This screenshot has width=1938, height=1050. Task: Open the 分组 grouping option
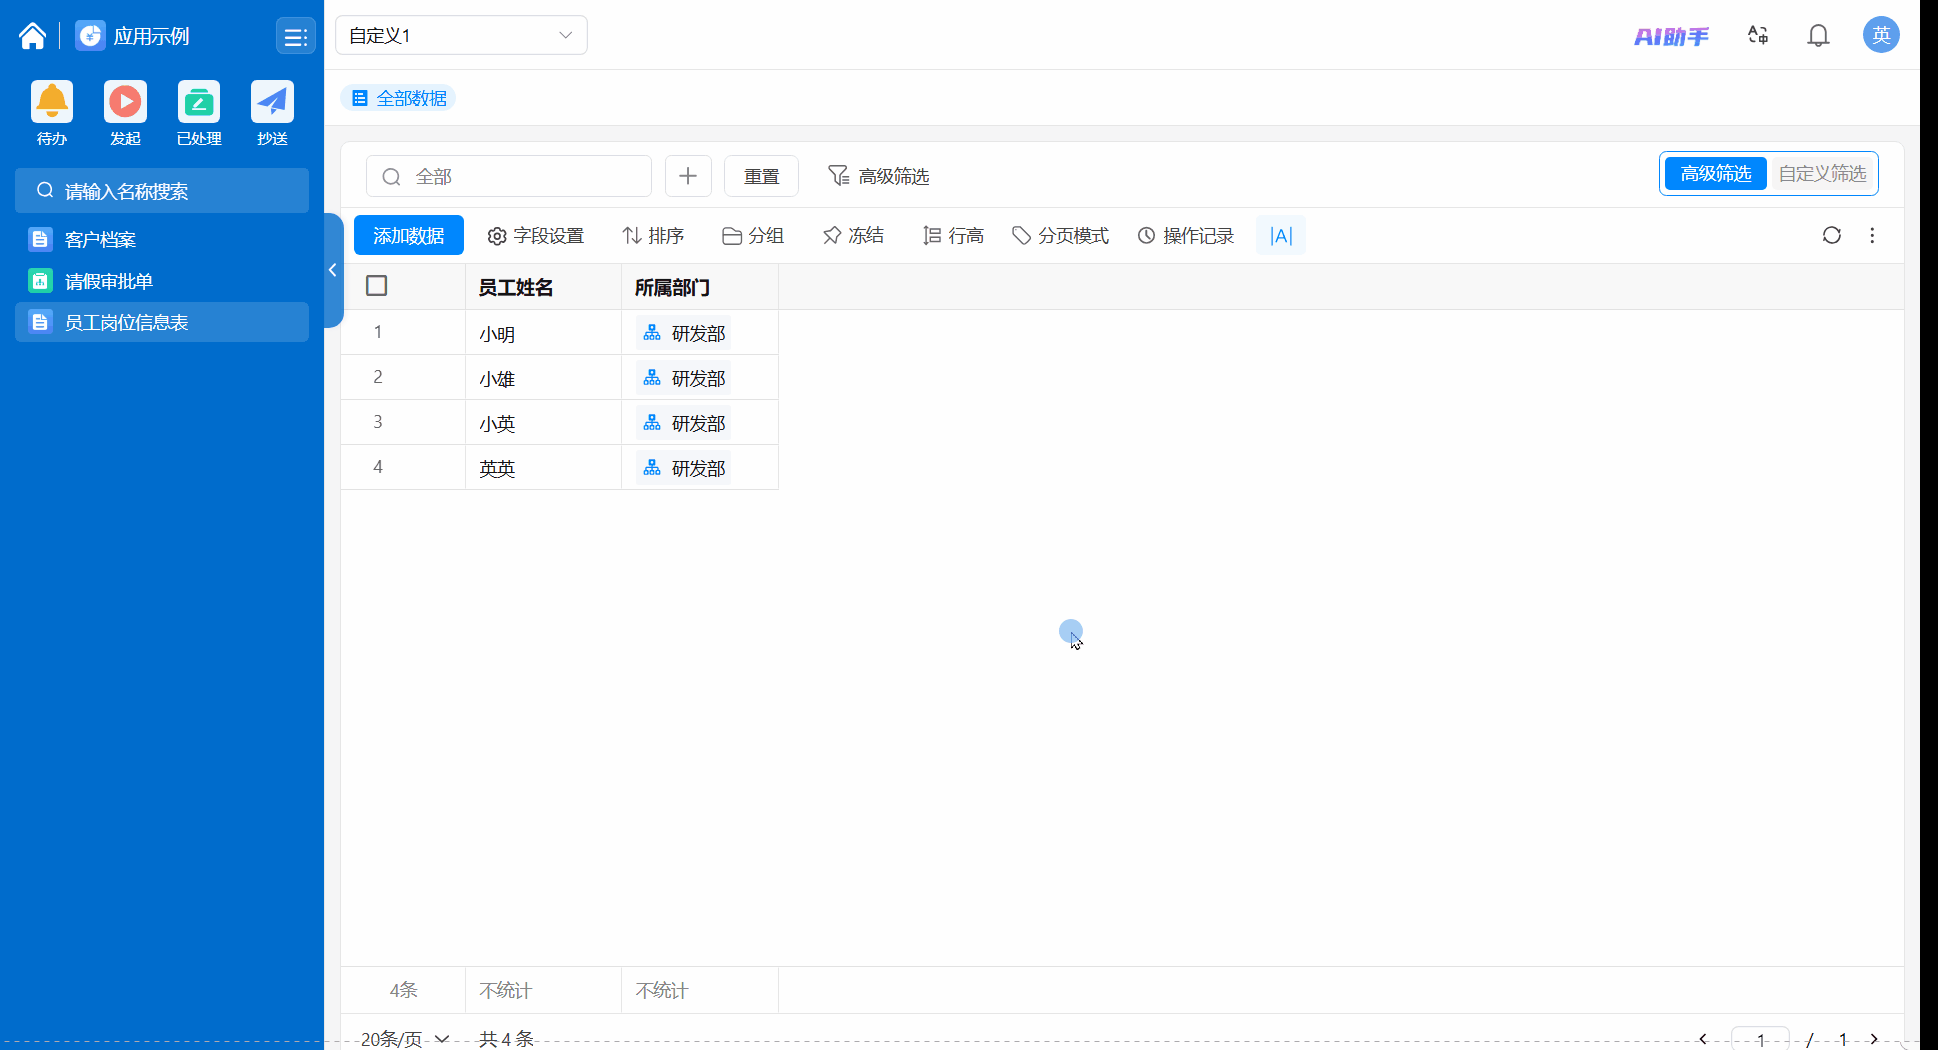pos(753,236)
